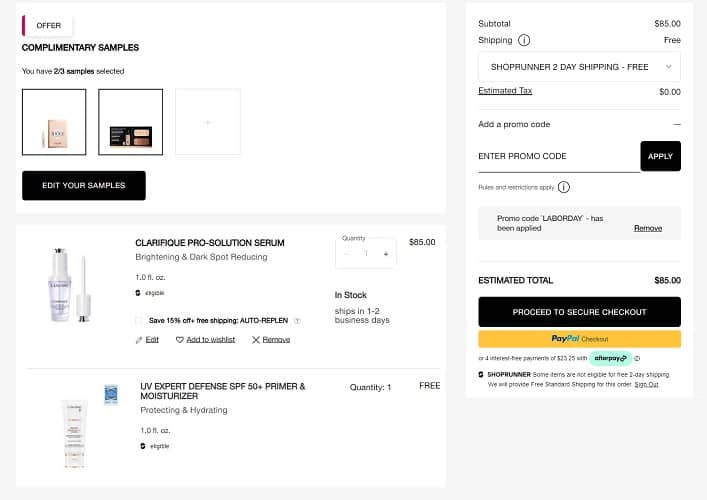Select the empty third sample slot

[208, 122]
